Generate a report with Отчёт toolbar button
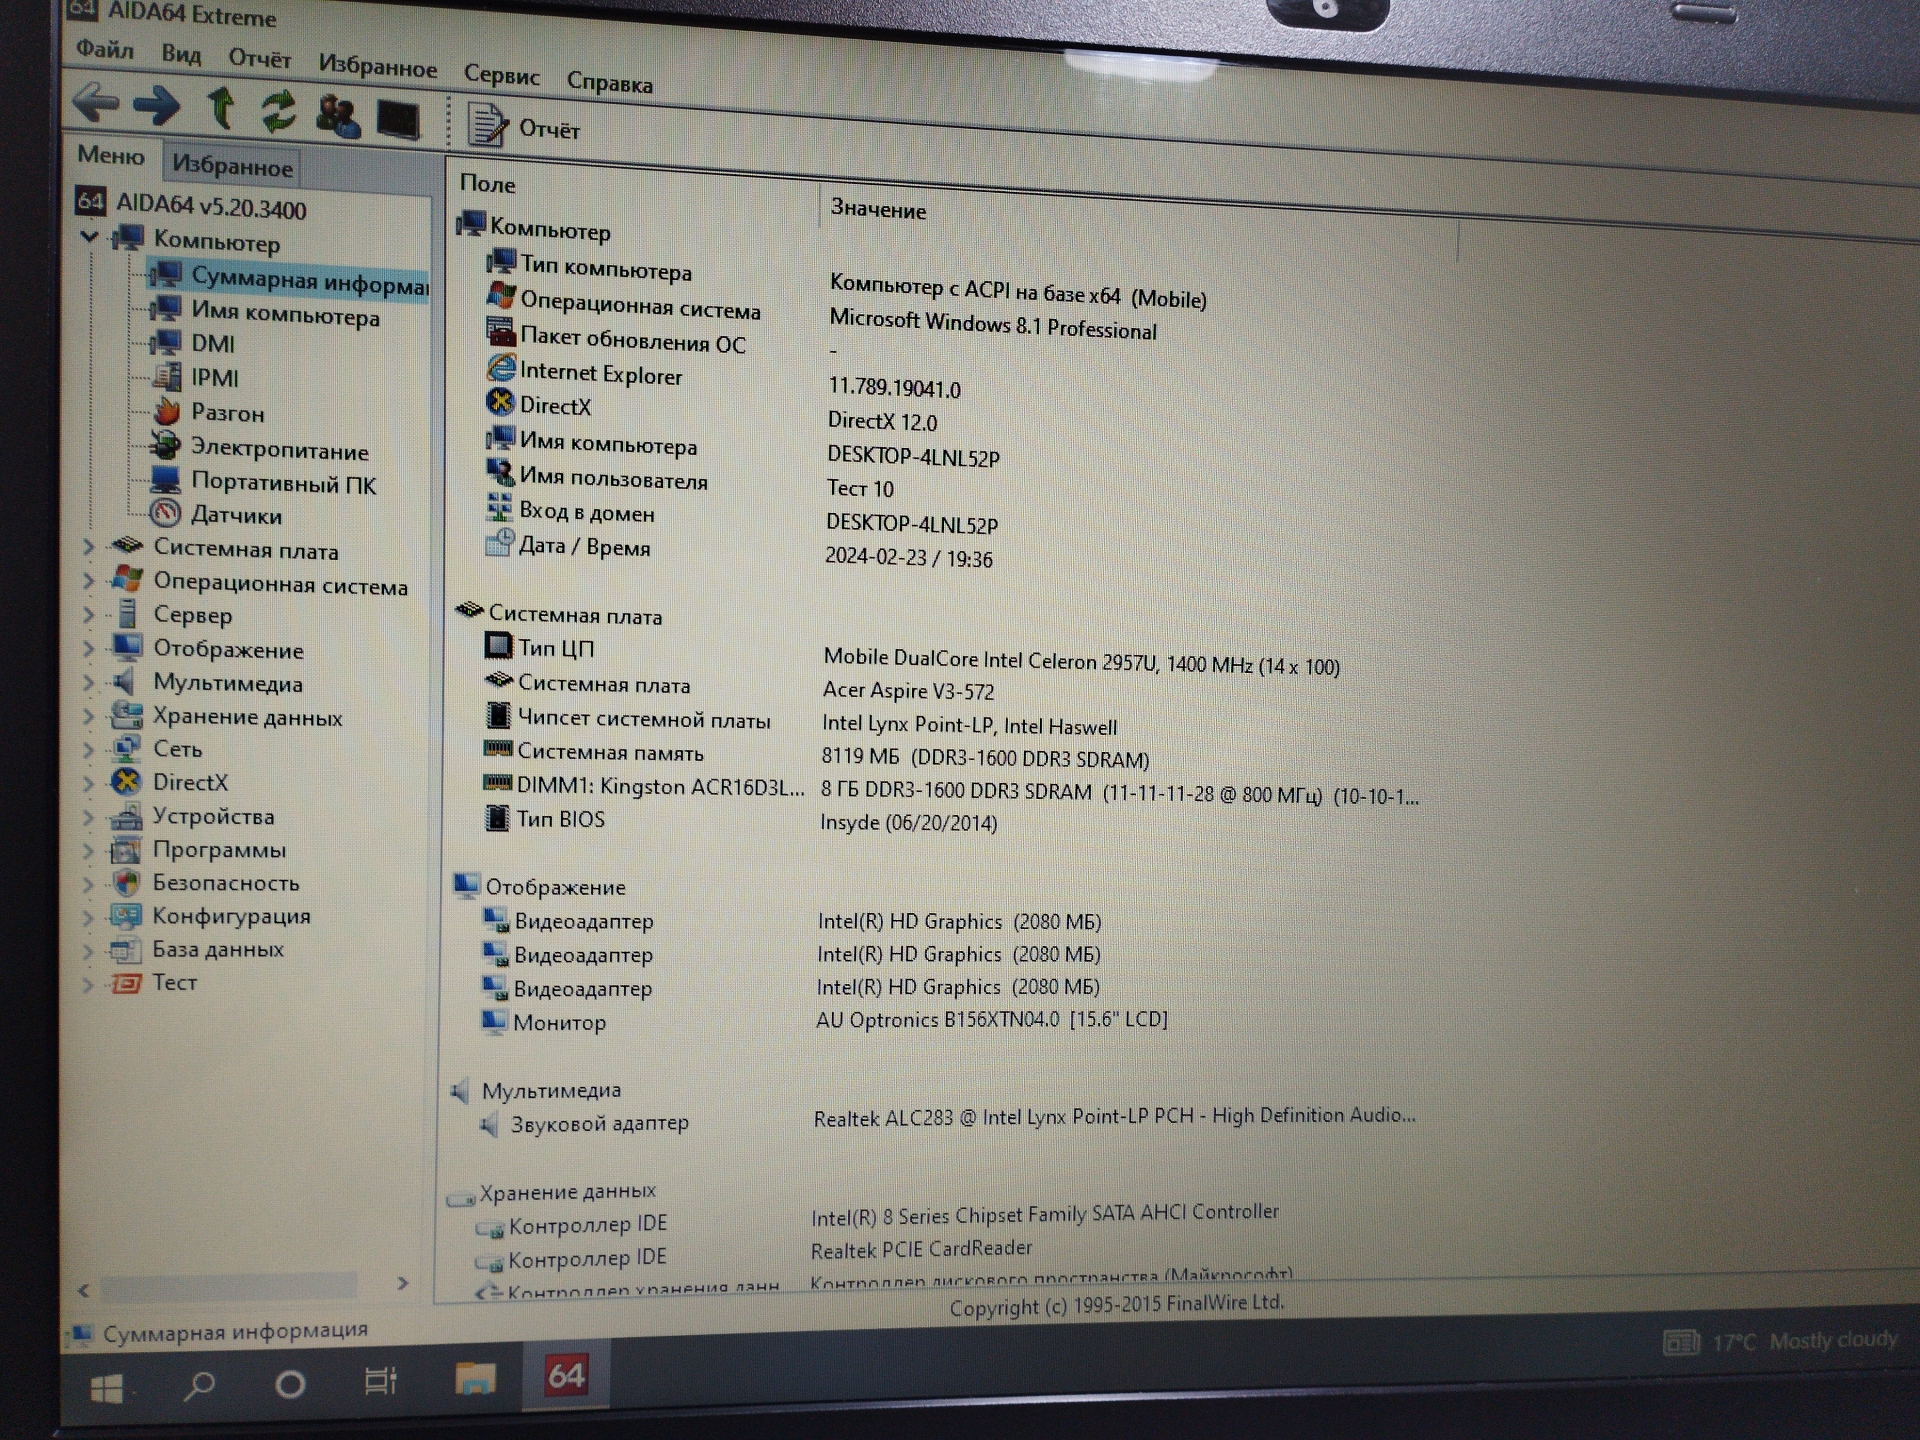This screenshot has width=1920, height=1440. pyautogui.click(x=523, y=127)
